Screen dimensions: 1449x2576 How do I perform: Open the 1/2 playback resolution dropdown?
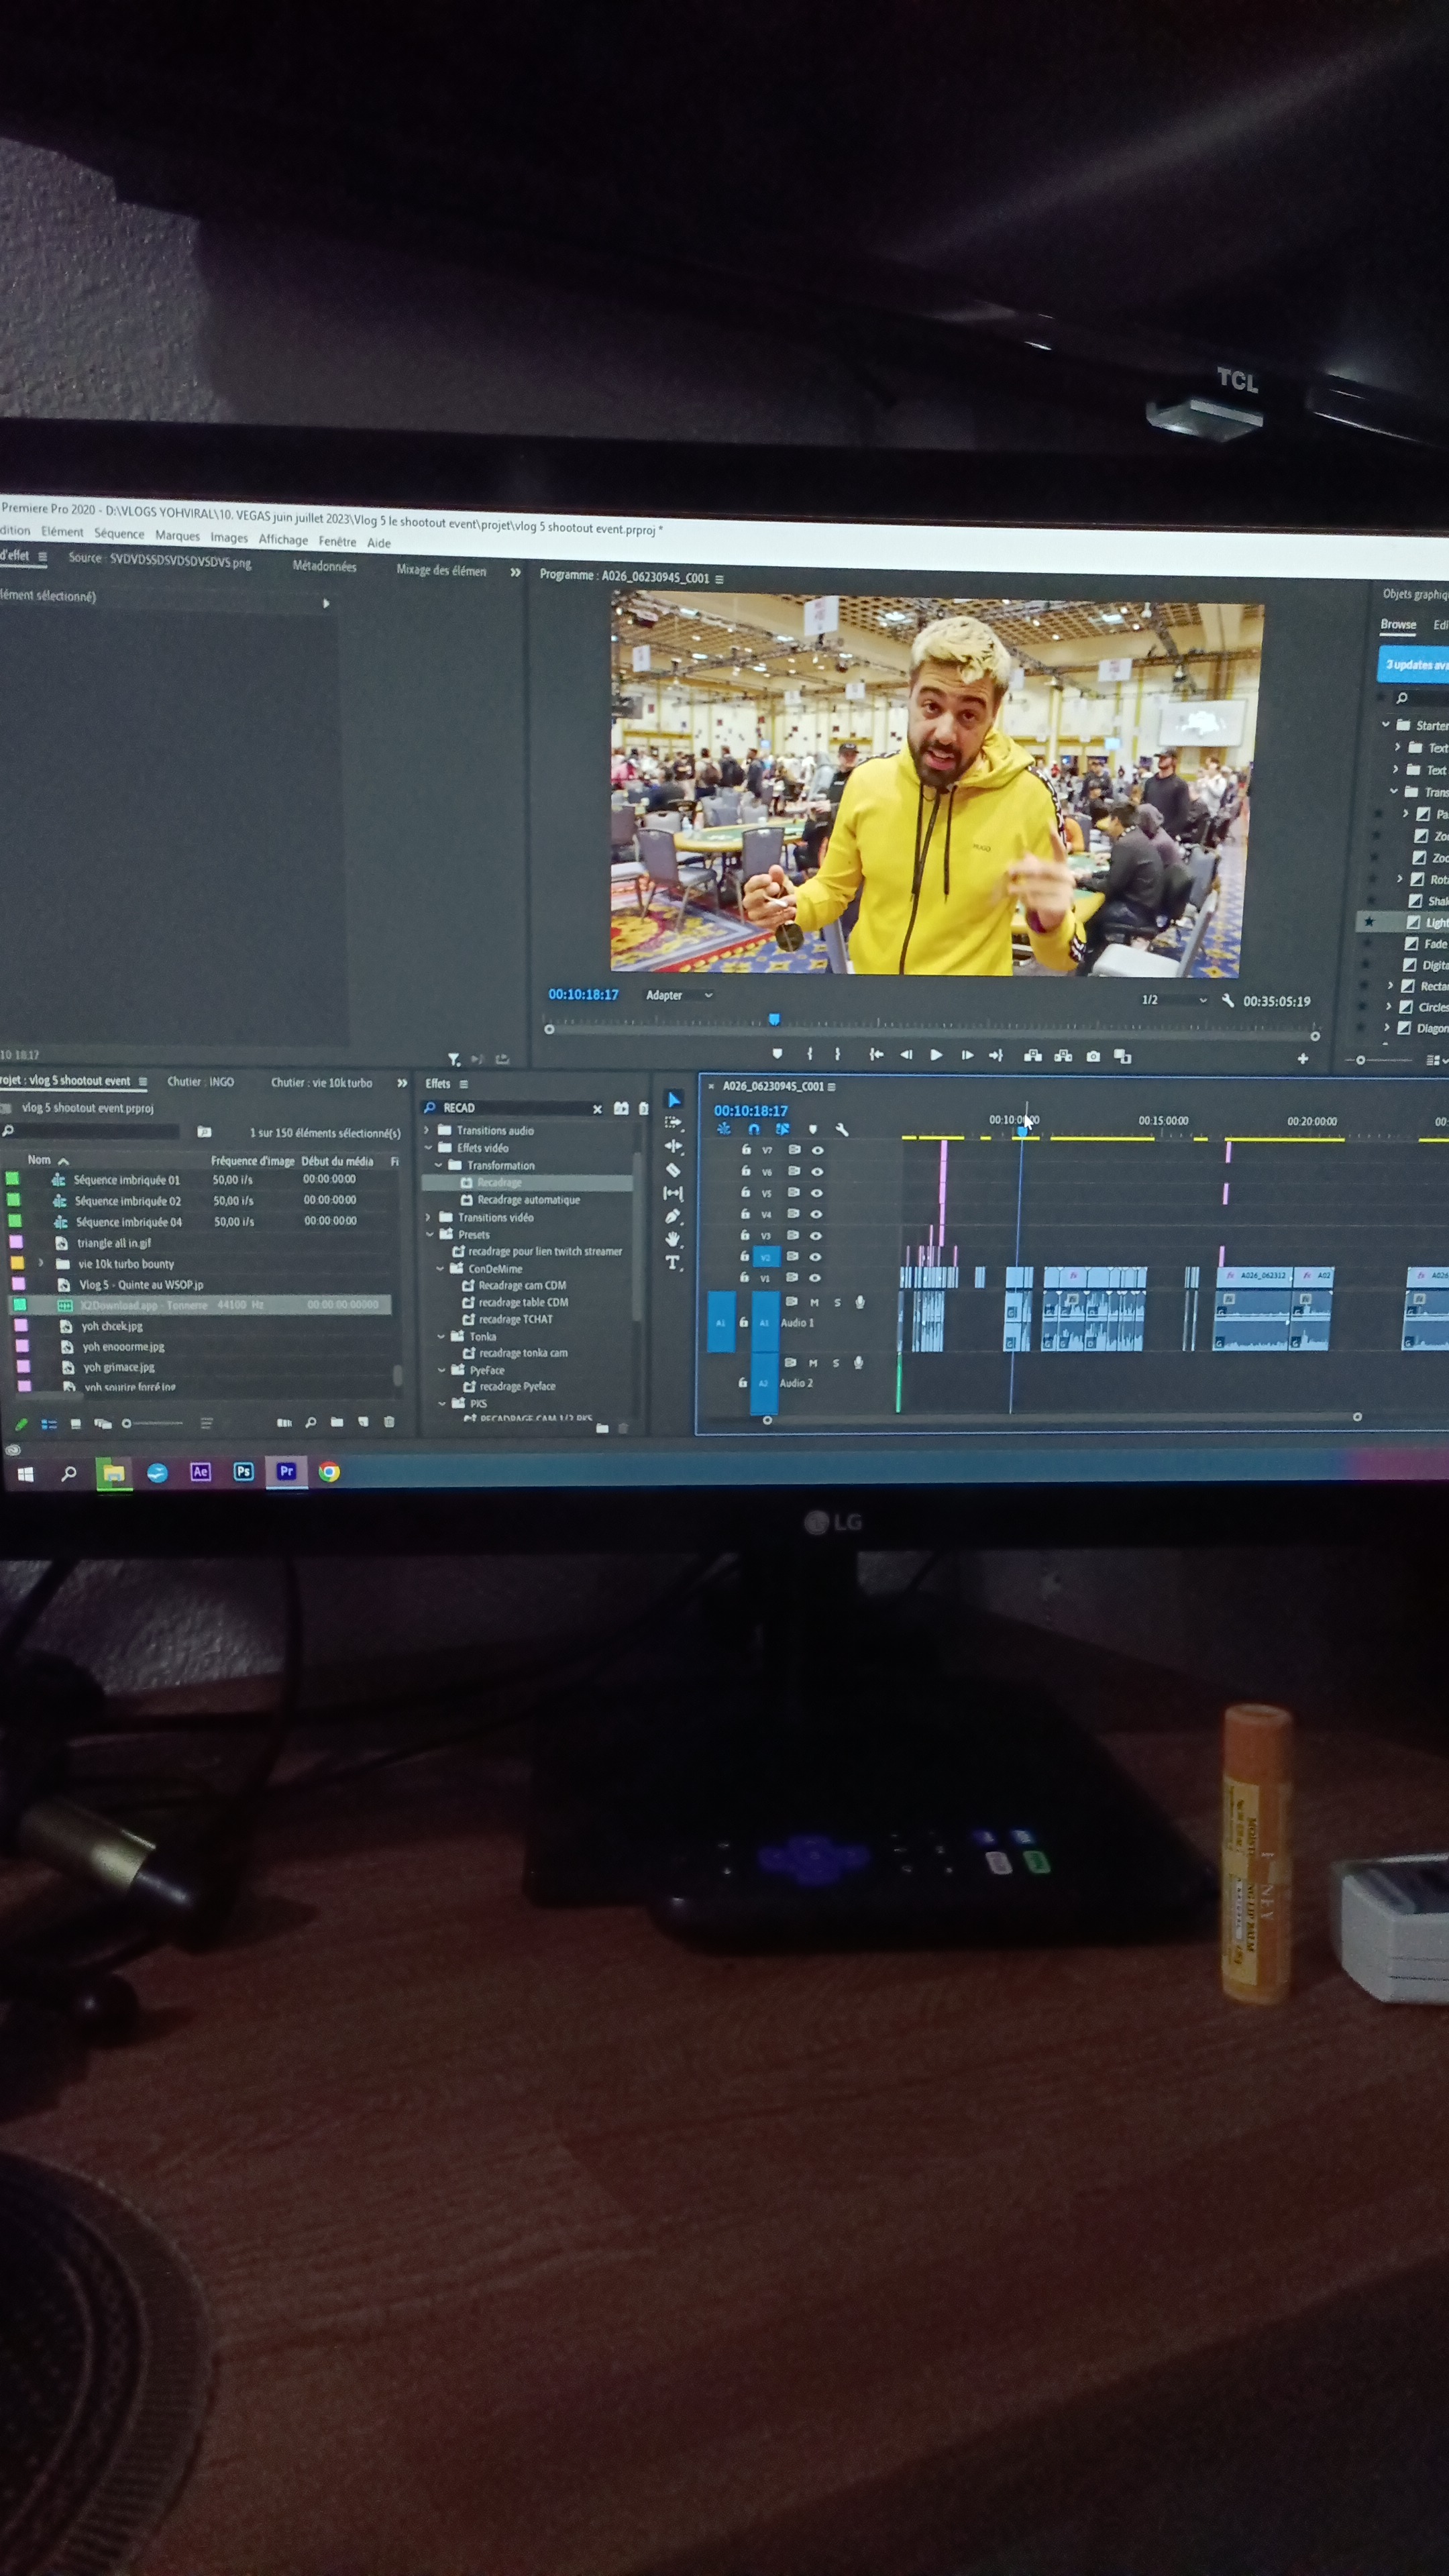tap(1174, 999)
